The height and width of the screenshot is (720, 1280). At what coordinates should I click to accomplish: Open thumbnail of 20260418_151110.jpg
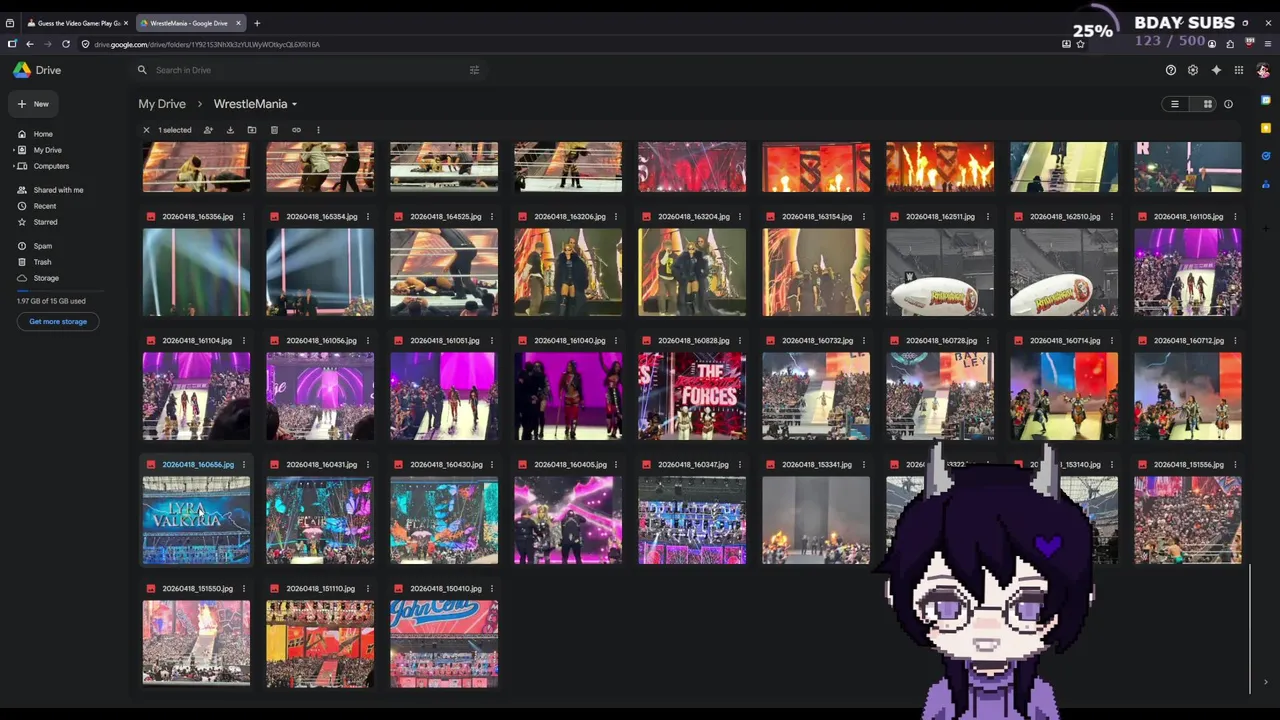point(320,644)
